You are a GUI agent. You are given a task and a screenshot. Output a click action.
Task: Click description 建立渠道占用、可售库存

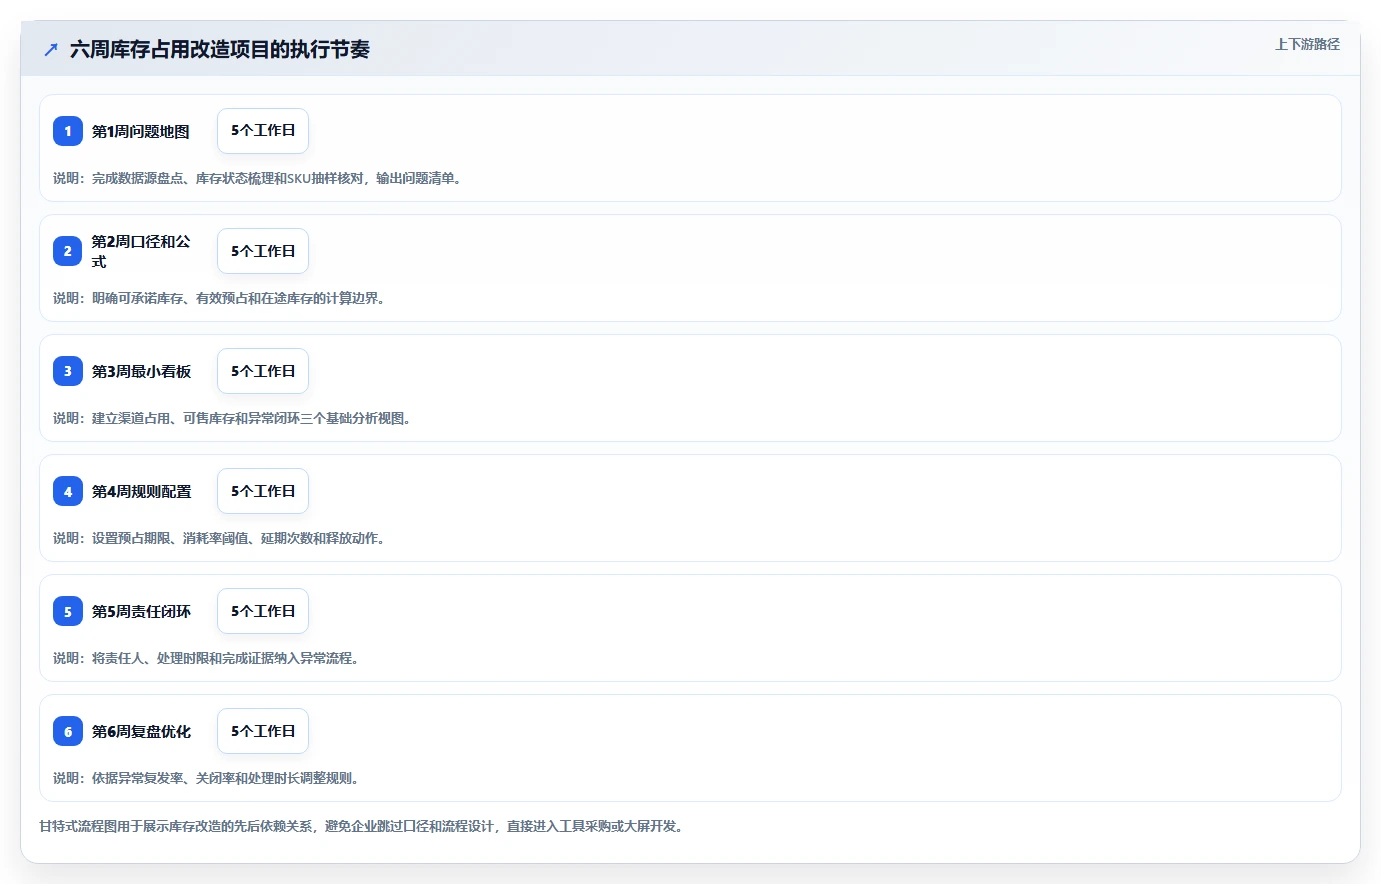coord(232,418)
